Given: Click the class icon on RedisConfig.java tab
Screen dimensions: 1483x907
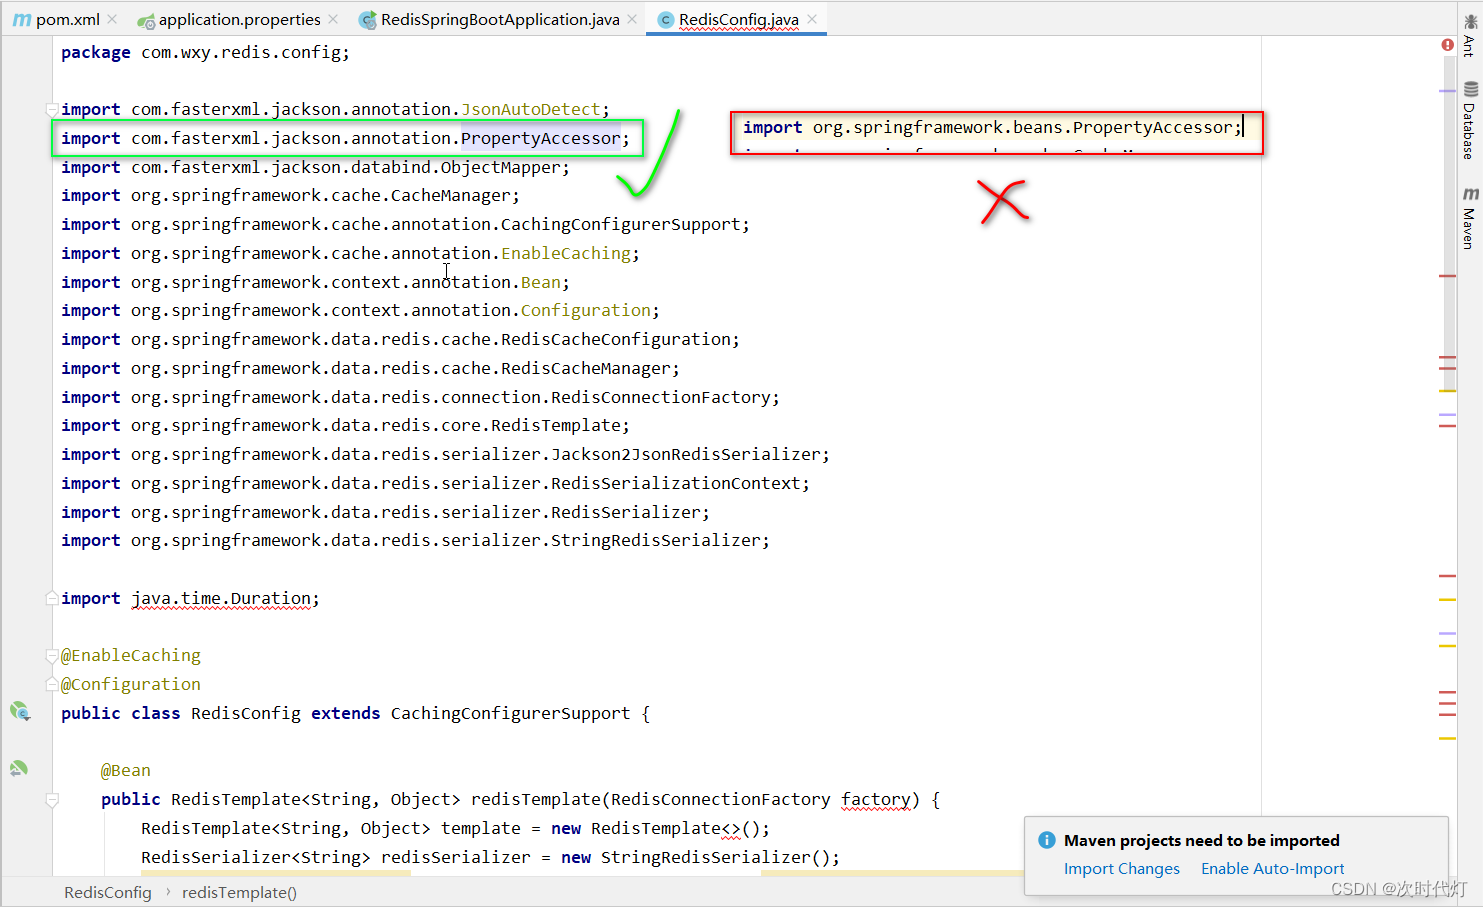Looking at the screenshot, I should (x=664, y=18).
